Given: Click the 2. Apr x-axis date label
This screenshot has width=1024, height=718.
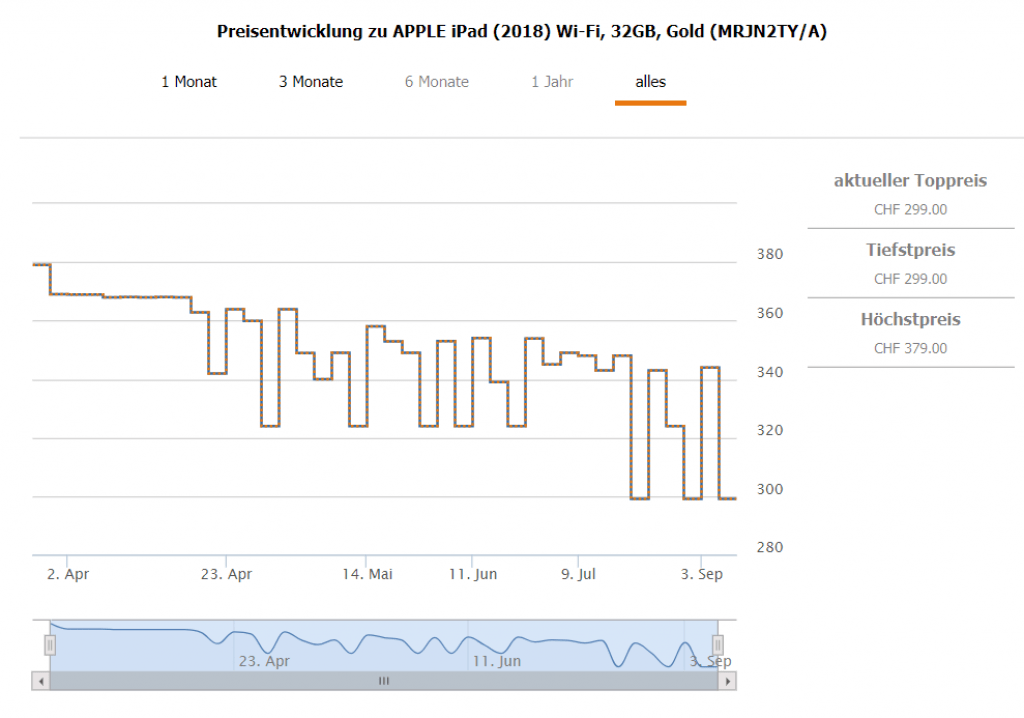Looking at the screenshot, I should click(68, 575).
